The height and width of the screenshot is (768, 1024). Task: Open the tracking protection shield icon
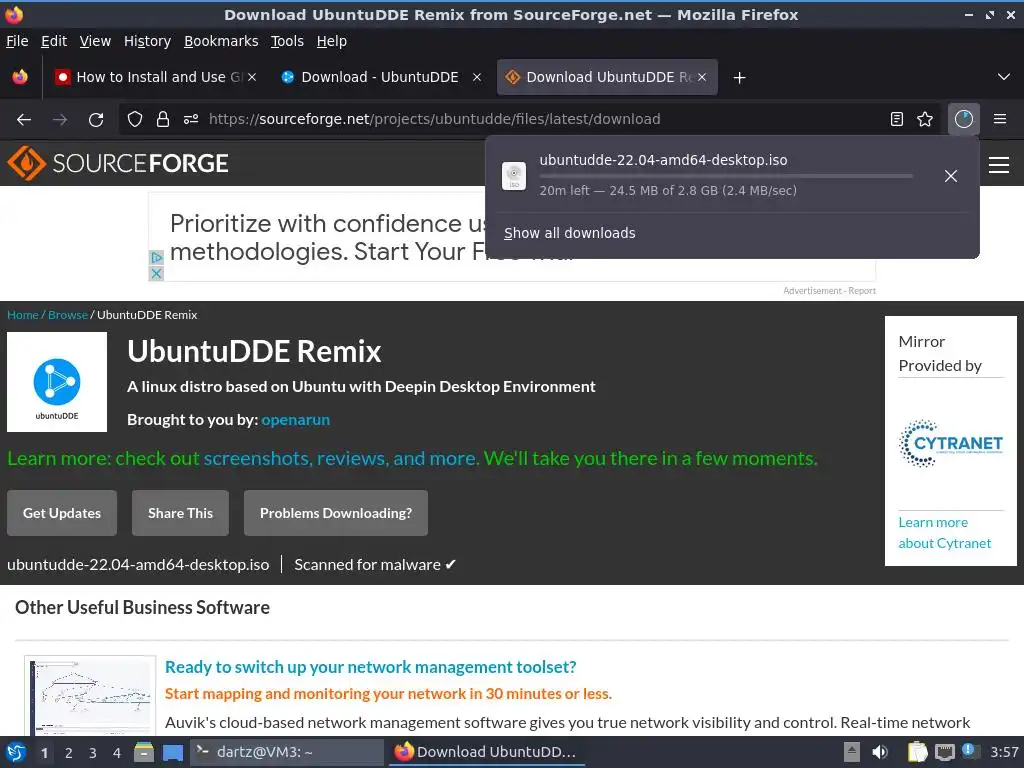(135, 119)
